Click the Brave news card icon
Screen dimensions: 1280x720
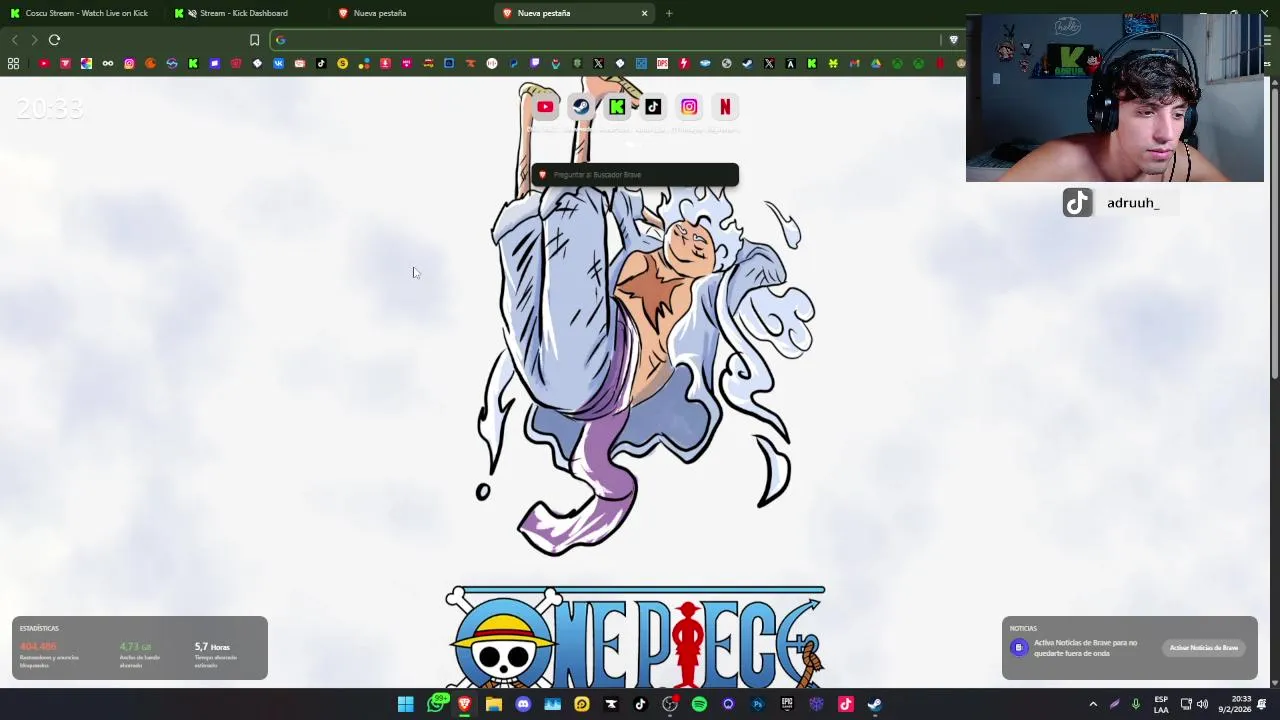pos(1019,648)
